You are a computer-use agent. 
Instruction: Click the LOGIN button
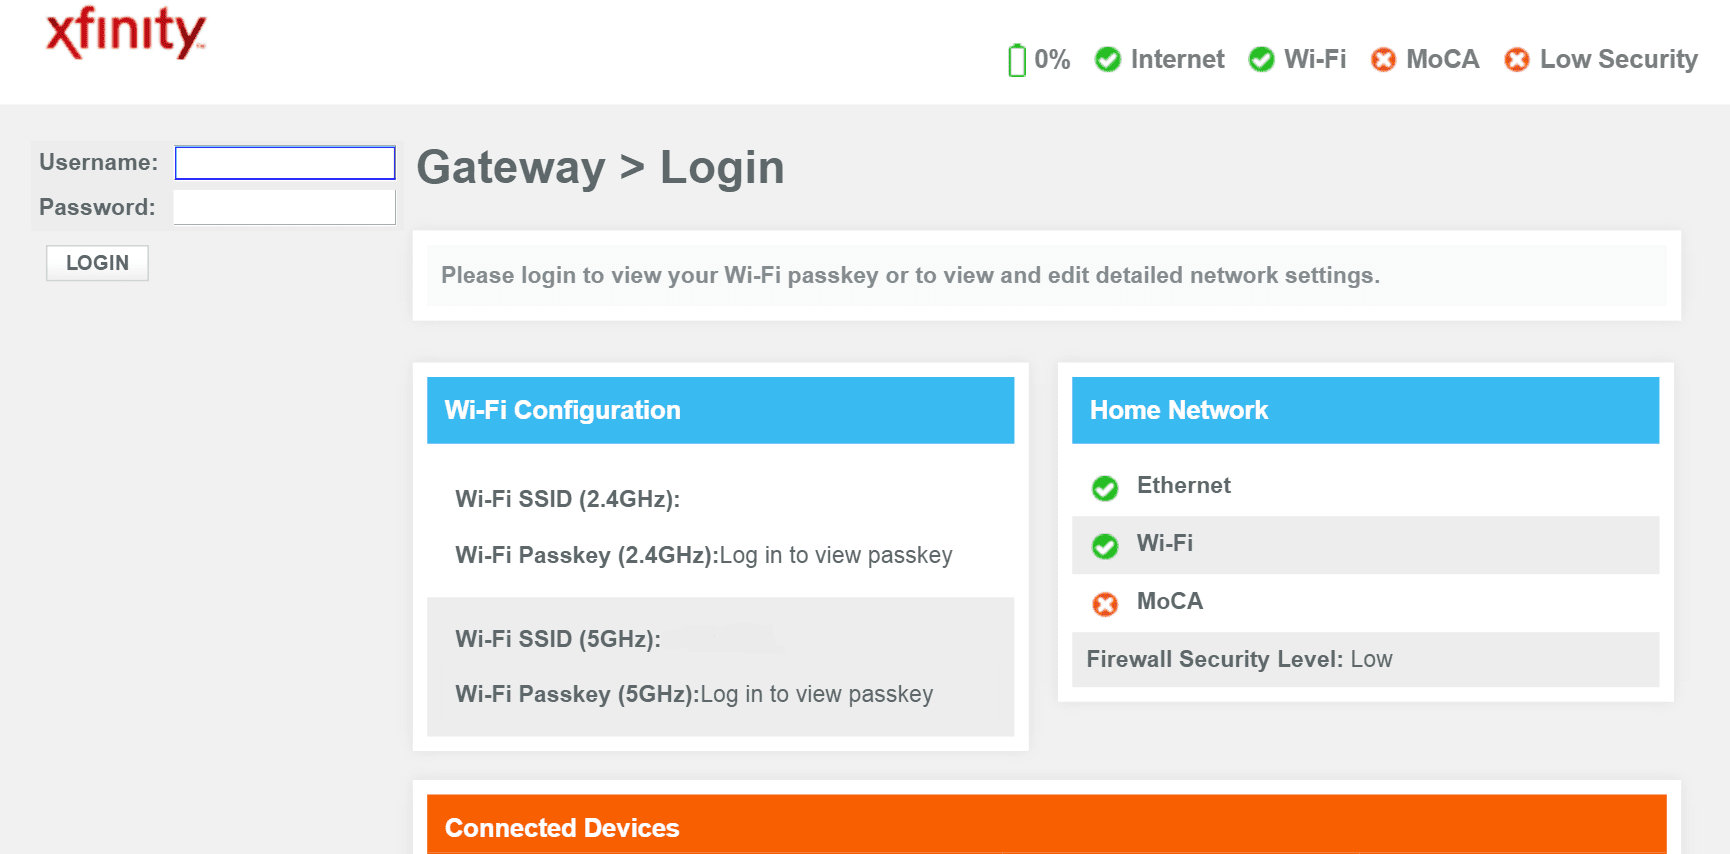[x=97, y=263]
